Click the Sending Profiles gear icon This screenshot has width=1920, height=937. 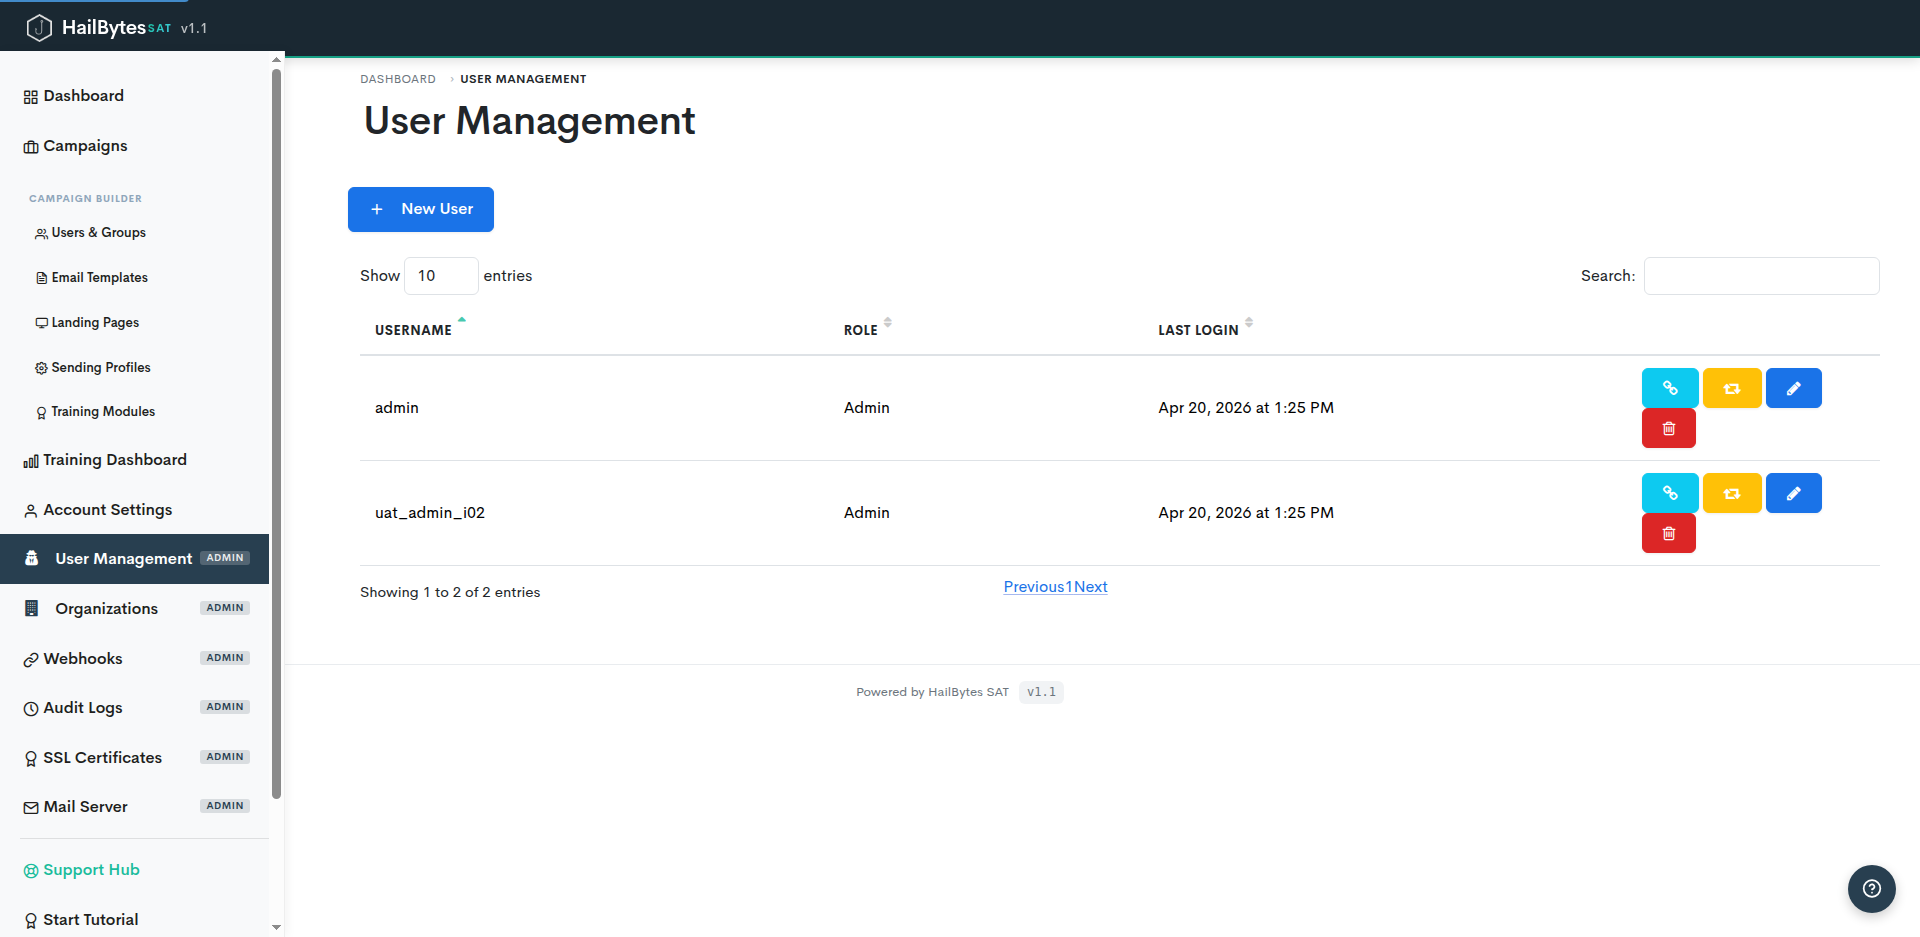coord(41,368)
